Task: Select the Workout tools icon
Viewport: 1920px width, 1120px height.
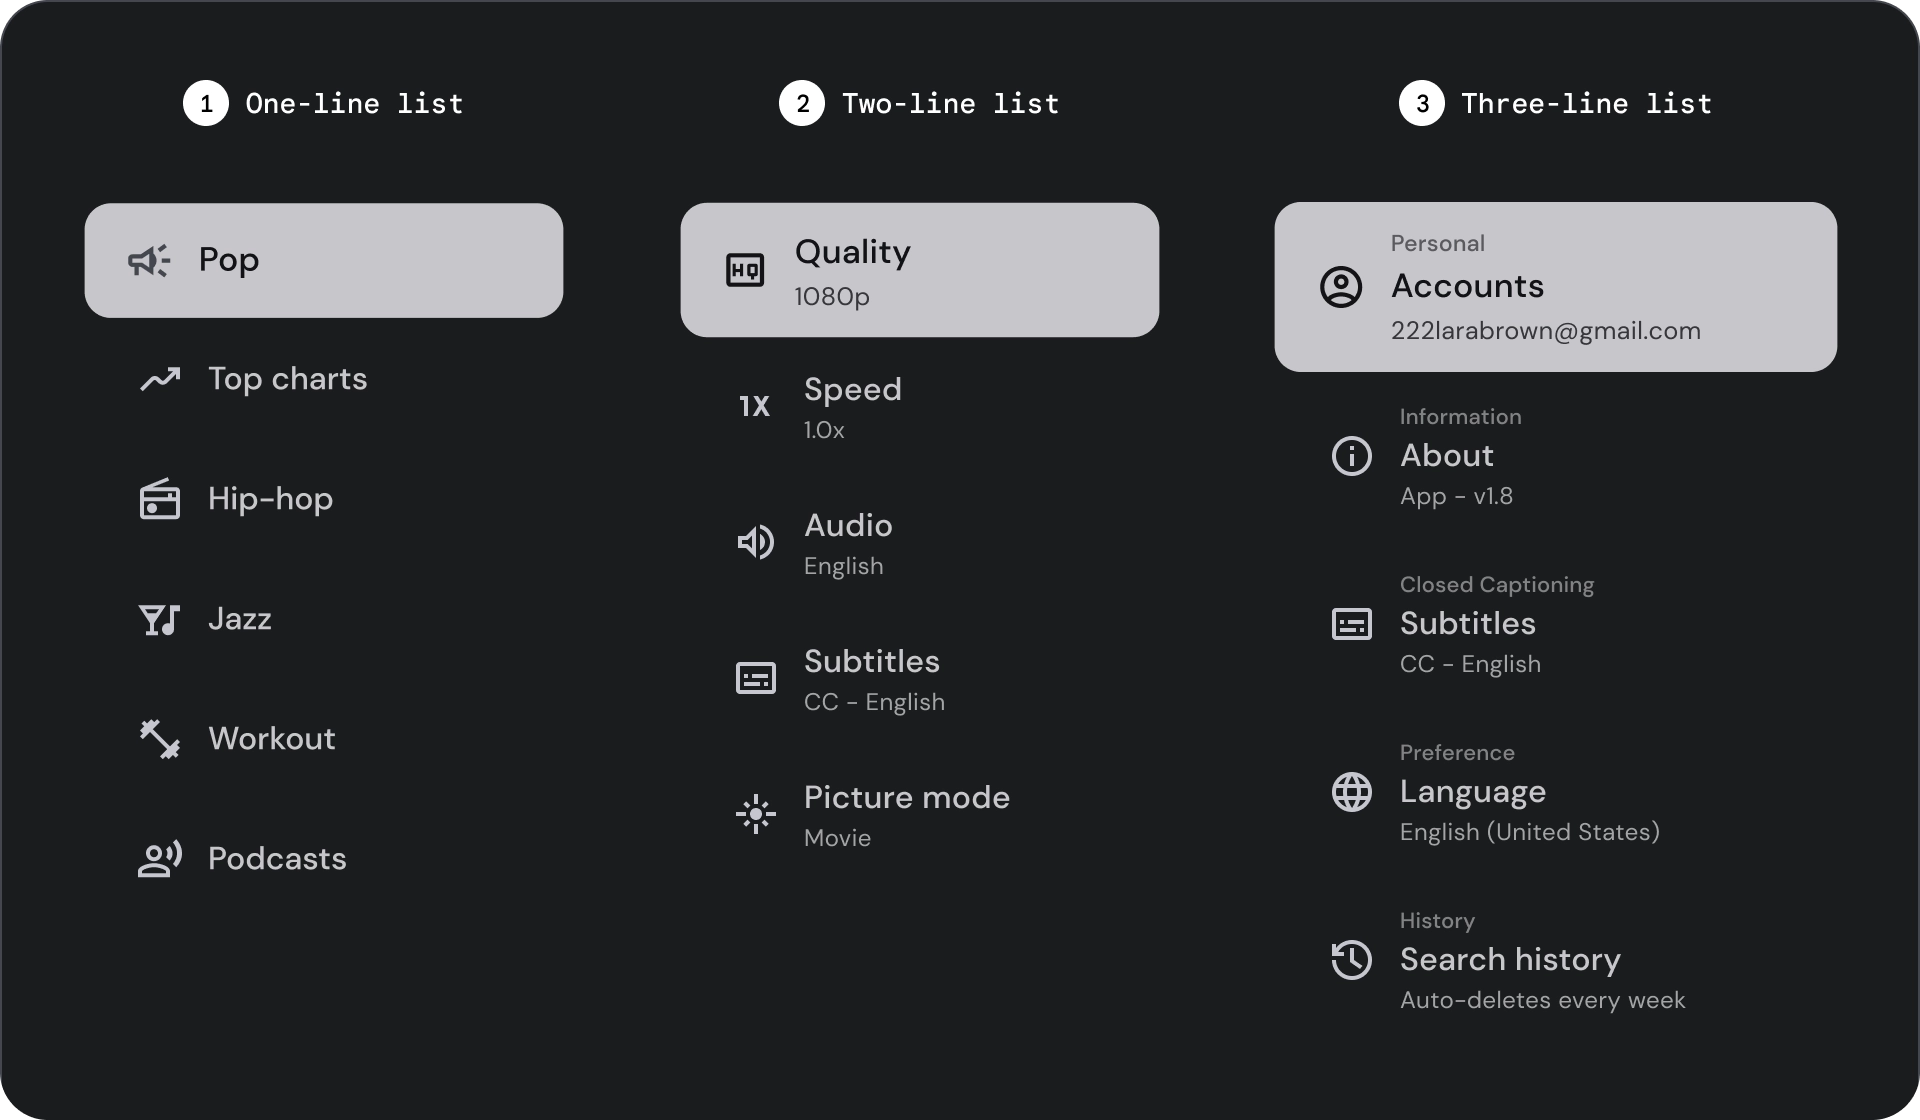Action: tap(159, 737)
